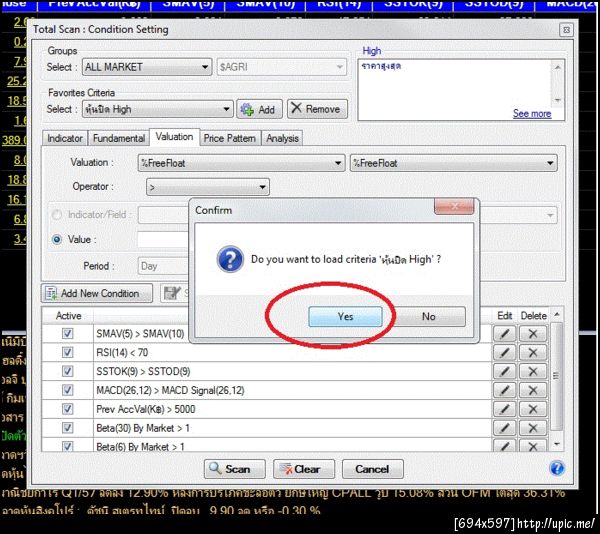
Task: Open the second %FreeFloat dropdown
Action: click(x=453, y=163)
